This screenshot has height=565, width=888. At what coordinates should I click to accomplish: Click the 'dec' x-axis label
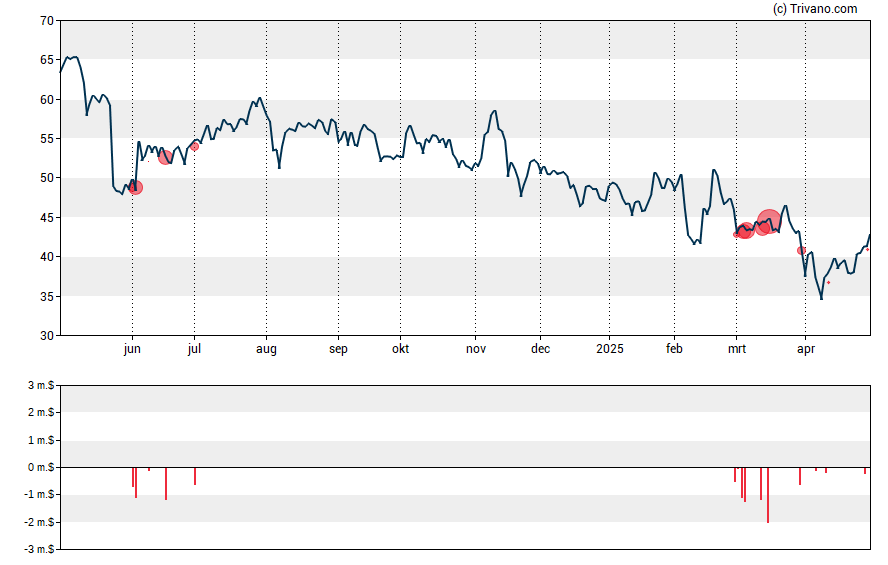click(540, 348)
